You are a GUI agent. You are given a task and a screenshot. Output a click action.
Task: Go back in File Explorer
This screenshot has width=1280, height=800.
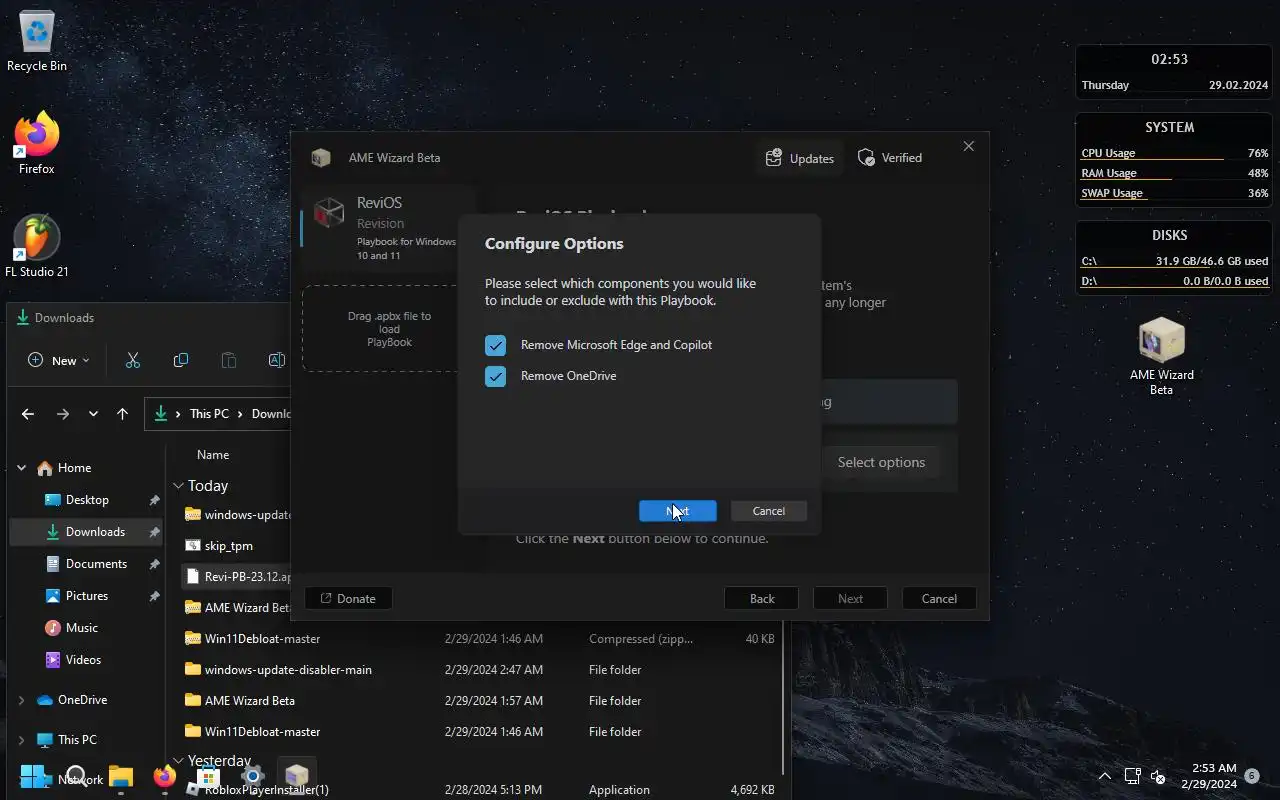[x=28, y=414]
